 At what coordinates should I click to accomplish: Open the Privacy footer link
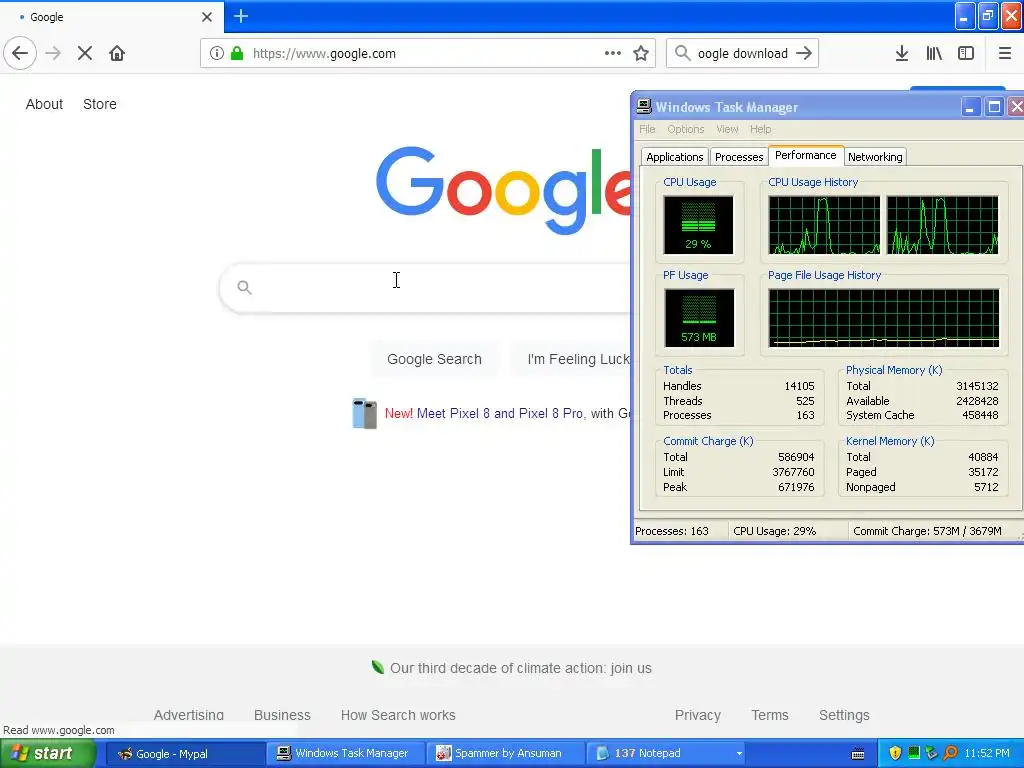click(x=697, y=714)
